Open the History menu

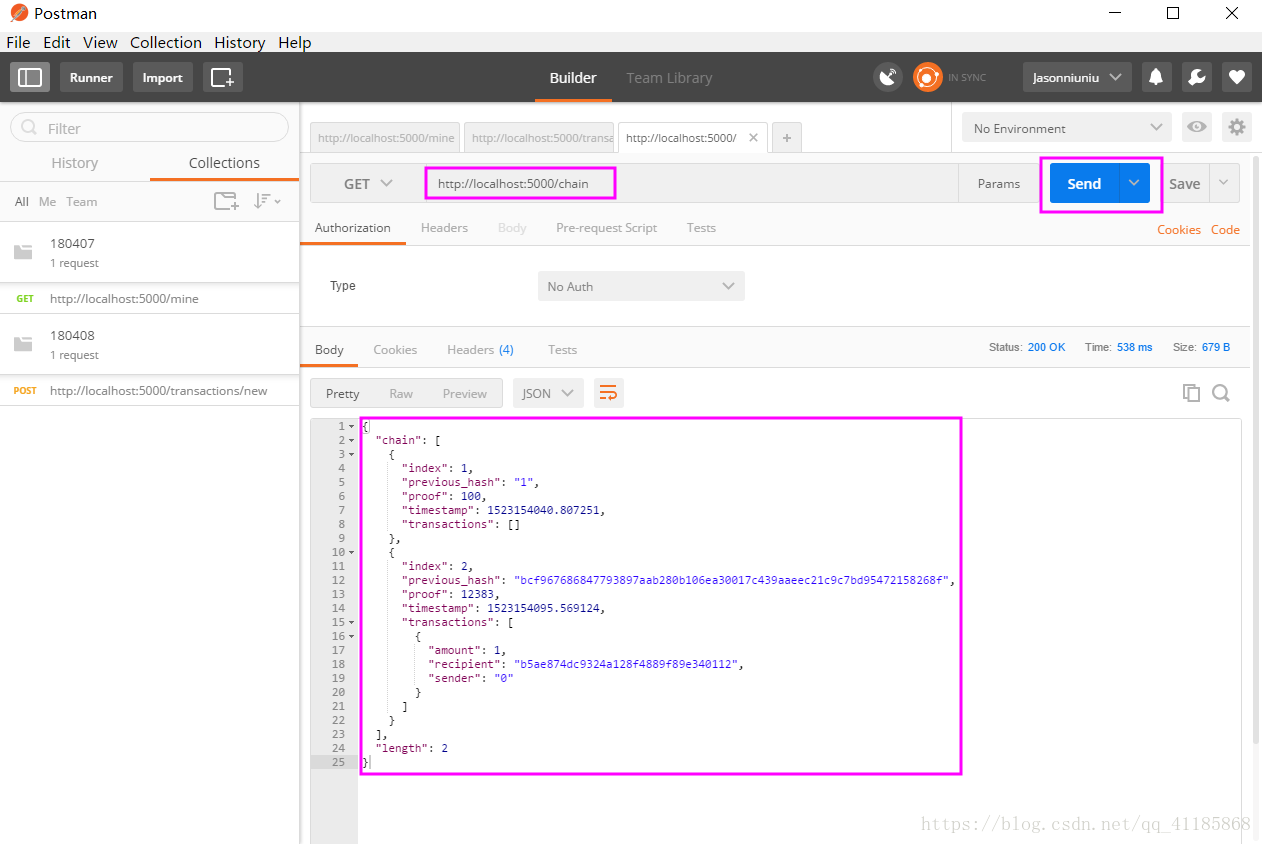[240, 42]
